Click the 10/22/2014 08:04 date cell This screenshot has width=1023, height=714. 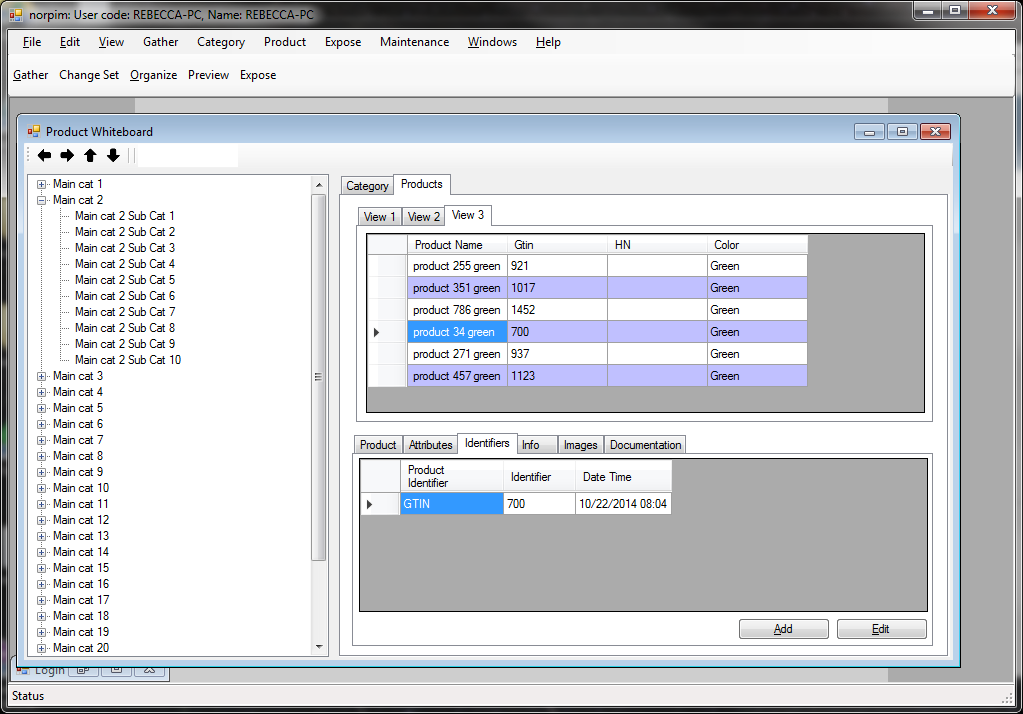tap(623, 504)
